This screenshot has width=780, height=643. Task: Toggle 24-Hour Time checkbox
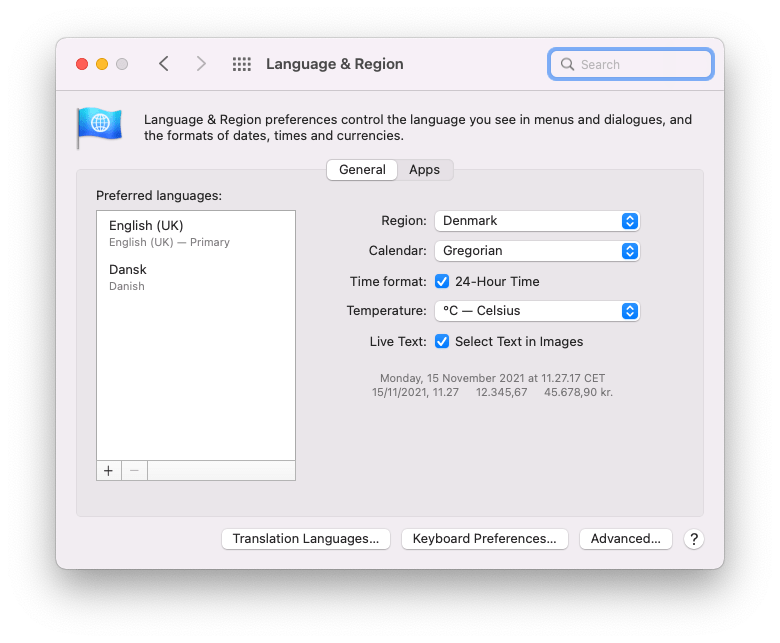pos(442,281)
